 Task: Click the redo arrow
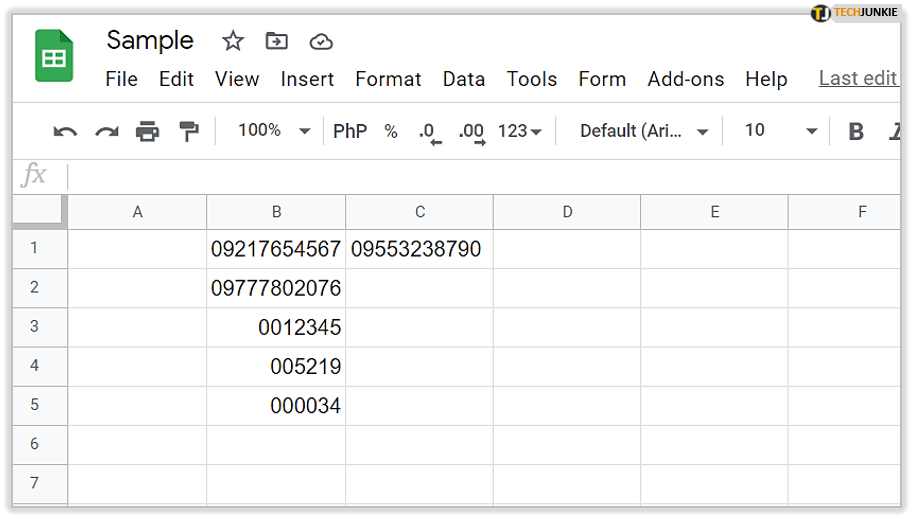(x=106, y=131)
